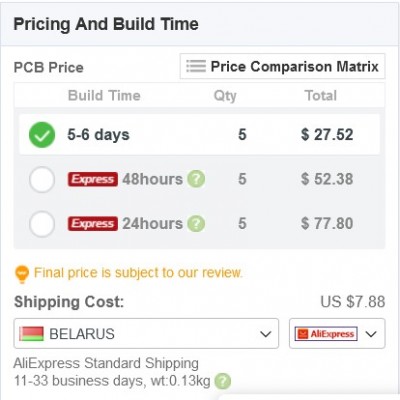Click Express badge on 24hours row
The height and width of the screenshot is (400, 400).
click(x=93, y=223)
